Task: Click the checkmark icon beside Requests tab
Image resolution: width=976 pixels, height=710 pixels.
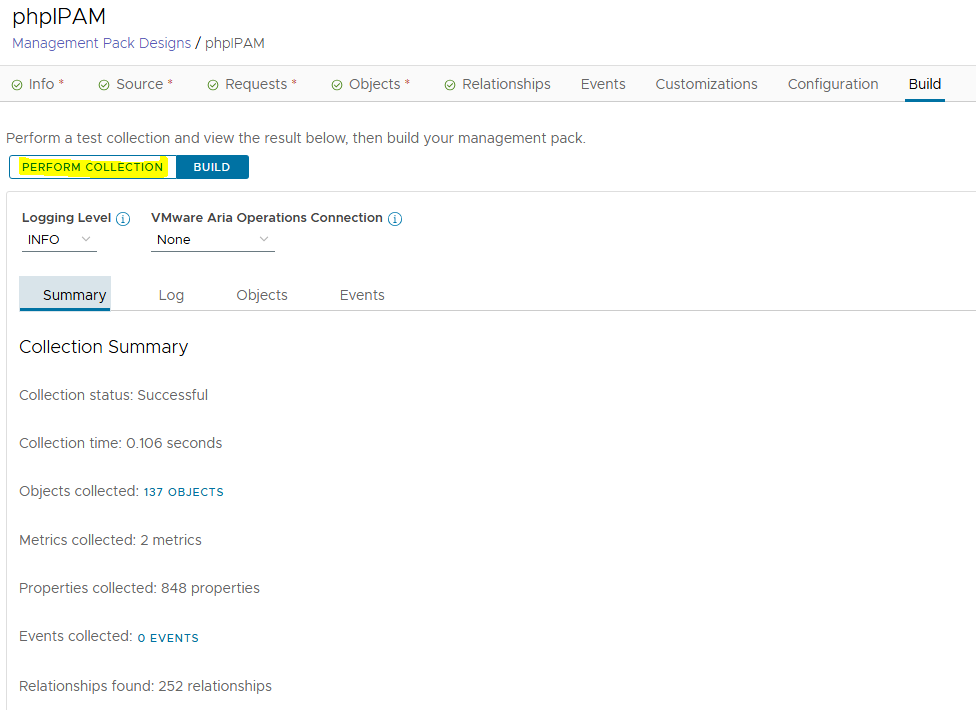Action: click(213, 85)
